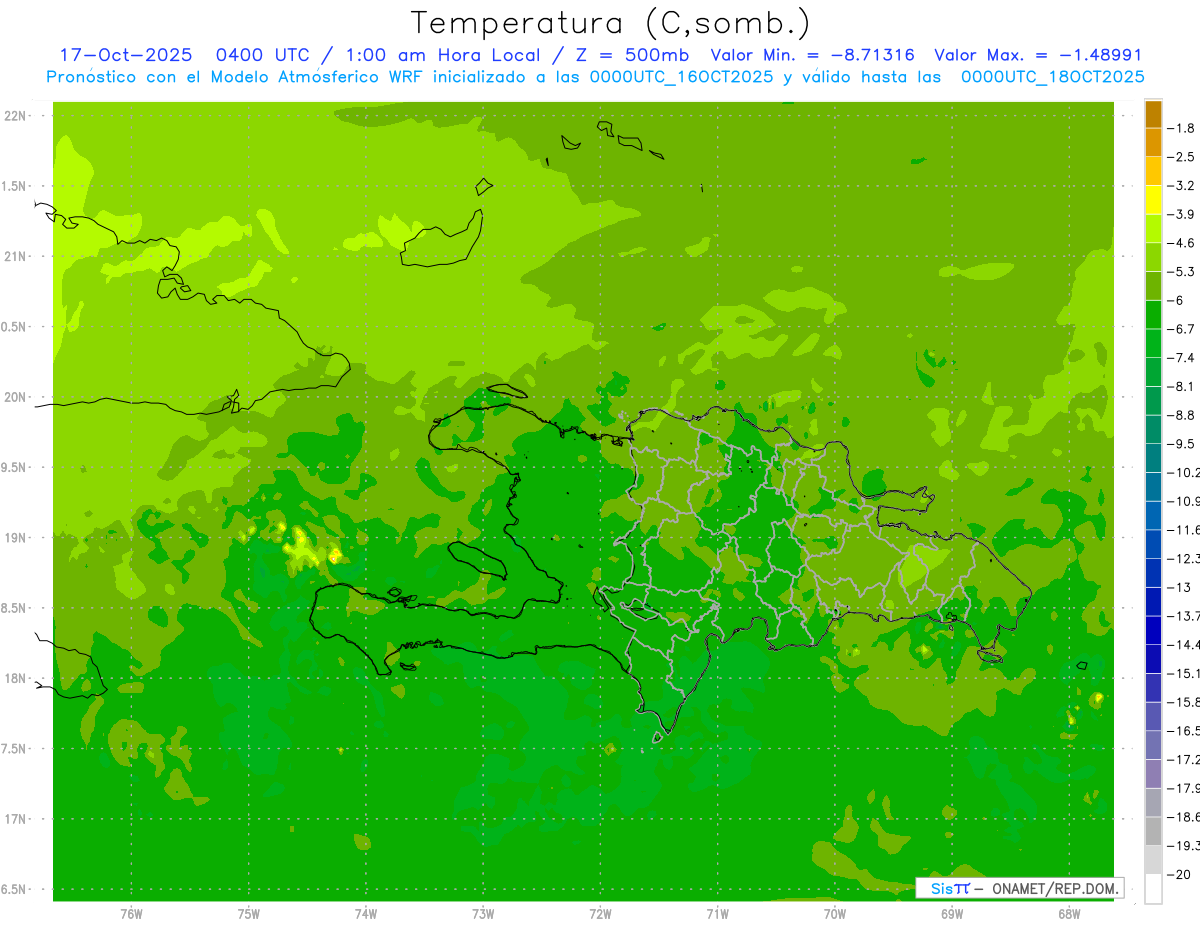Click the "0000UTC_18OCT2025" valid-until time
This screenshot has width=1200, height=927.
tap(1053, 77)
